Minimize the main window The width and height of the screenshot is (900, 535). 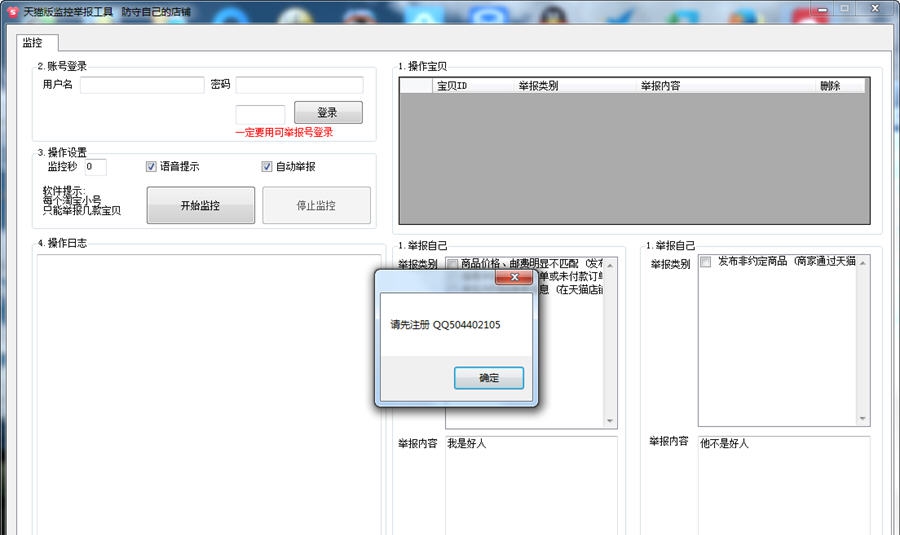pyautogui.click(x=823, y=10)
